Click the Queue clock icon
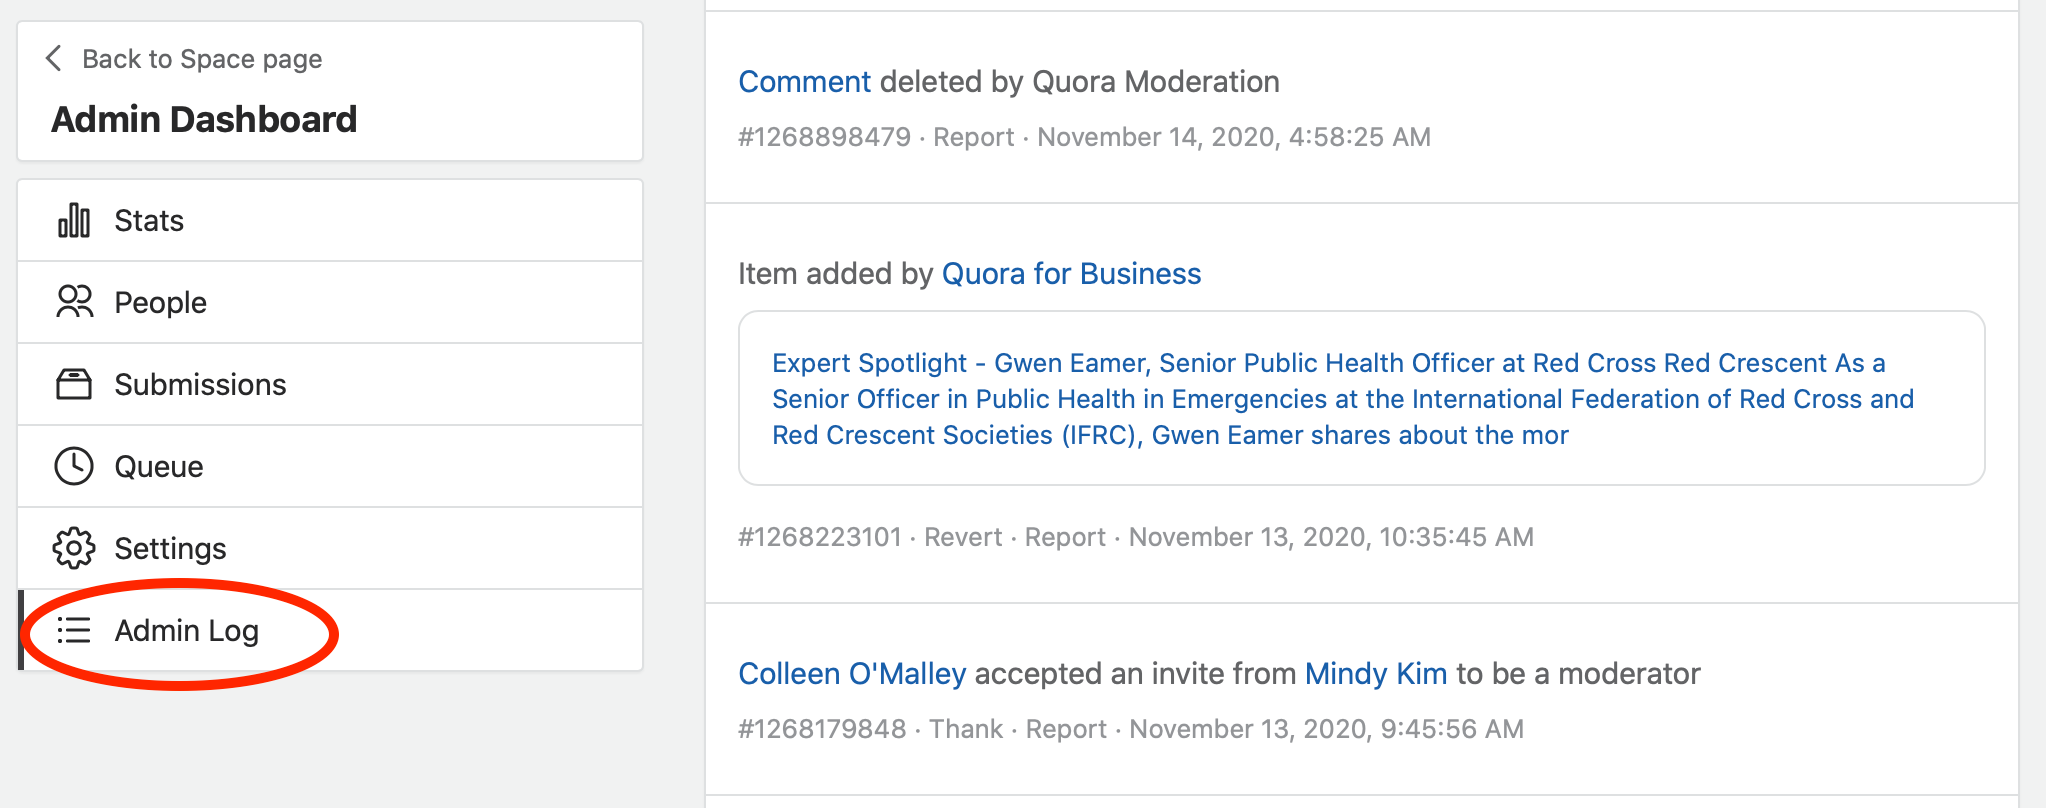This screenshot has width=2046, height=808. pos(74,466)
